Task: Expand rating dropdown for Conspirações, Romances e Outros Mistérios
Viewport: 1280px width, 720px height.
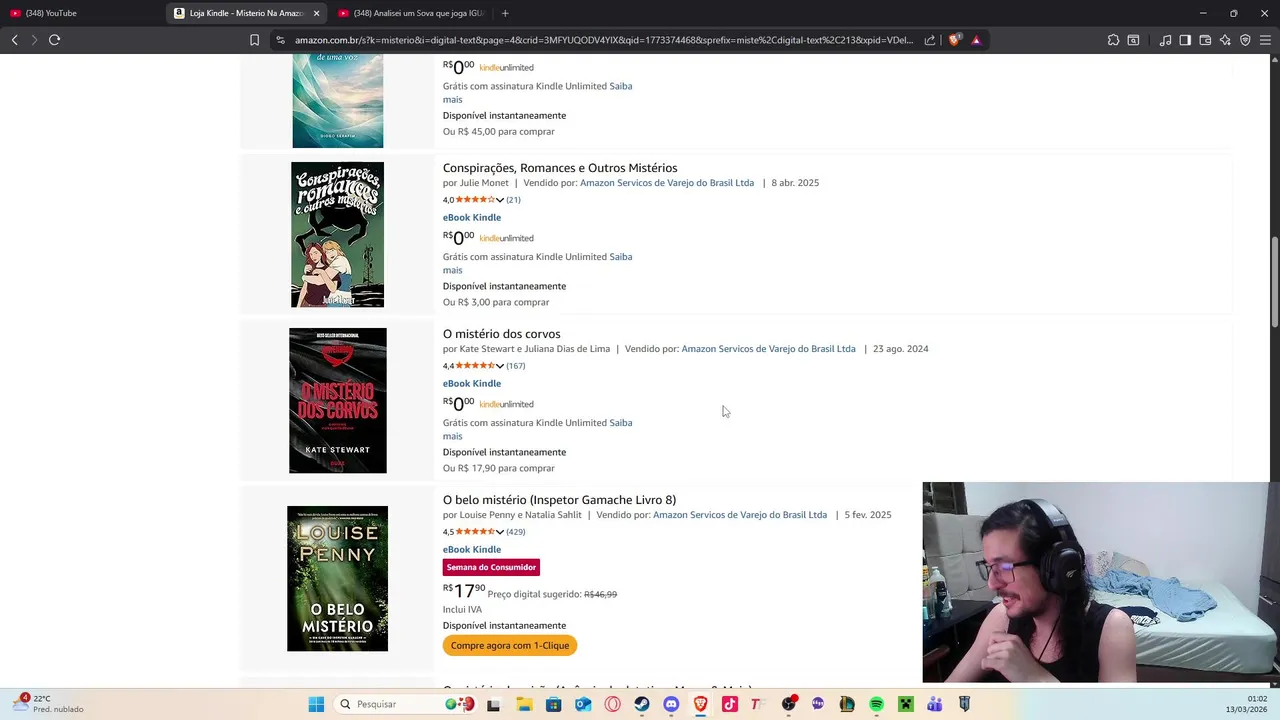Action: (x=500, y=200)
